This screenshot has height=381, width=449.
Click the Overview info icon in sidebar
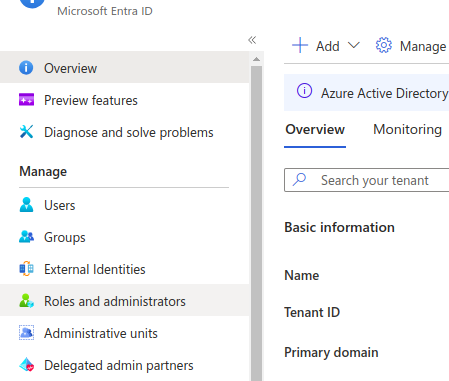tap(26, 68)
